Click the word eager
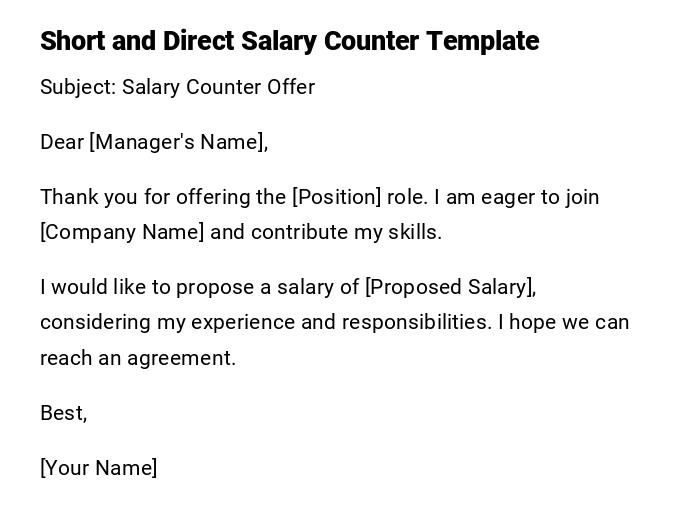This screenshot has width=700, height=530. 510,197
